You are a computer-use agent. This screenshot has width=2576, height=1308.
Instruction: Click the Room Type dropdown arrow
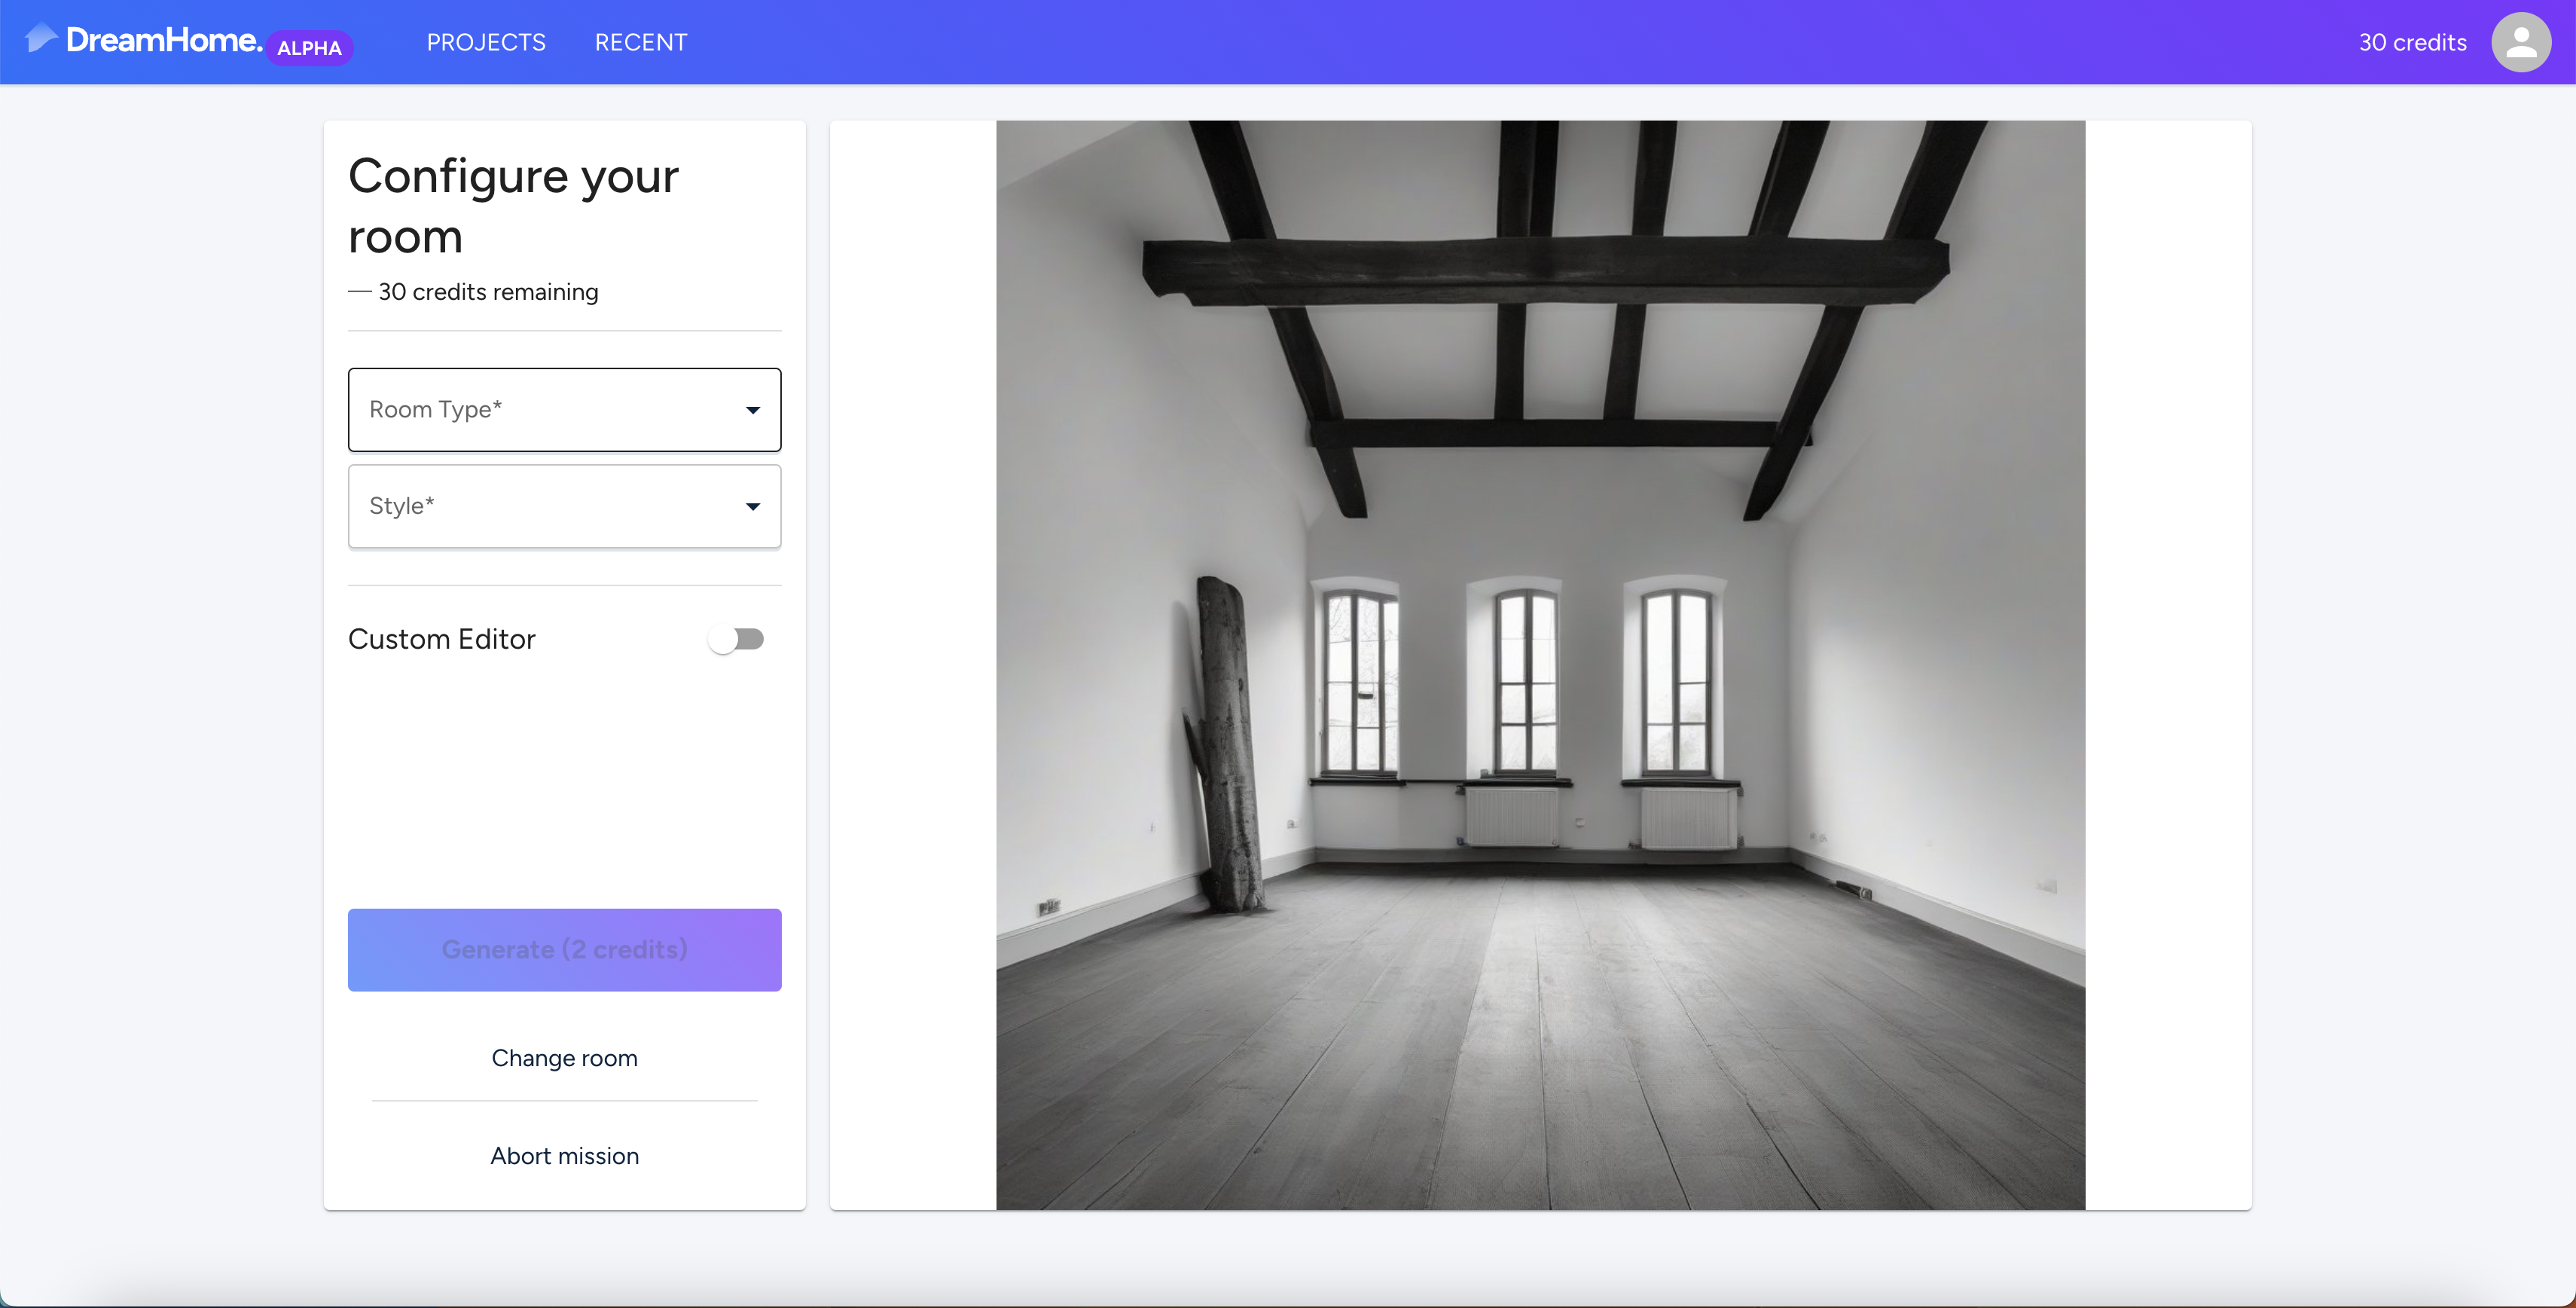pos(753,410)
